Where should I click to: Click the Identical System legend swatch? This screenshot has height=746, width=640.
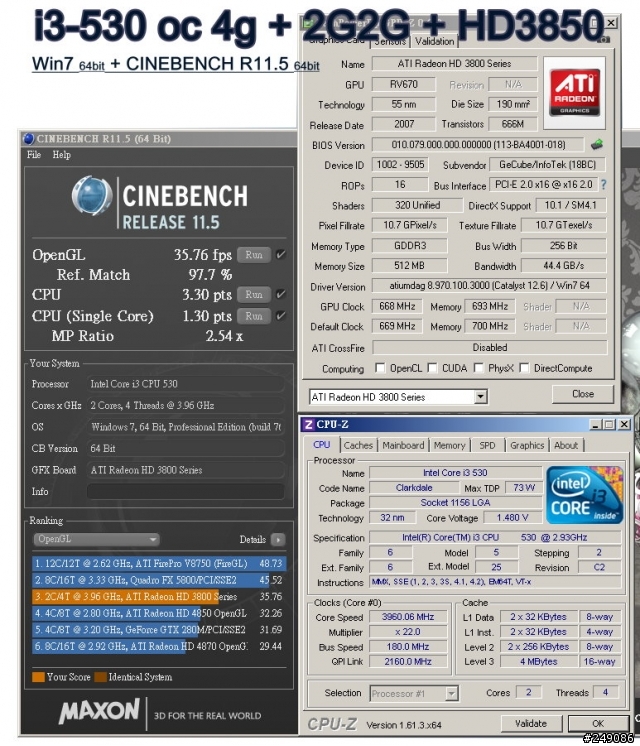click(100, 677)
